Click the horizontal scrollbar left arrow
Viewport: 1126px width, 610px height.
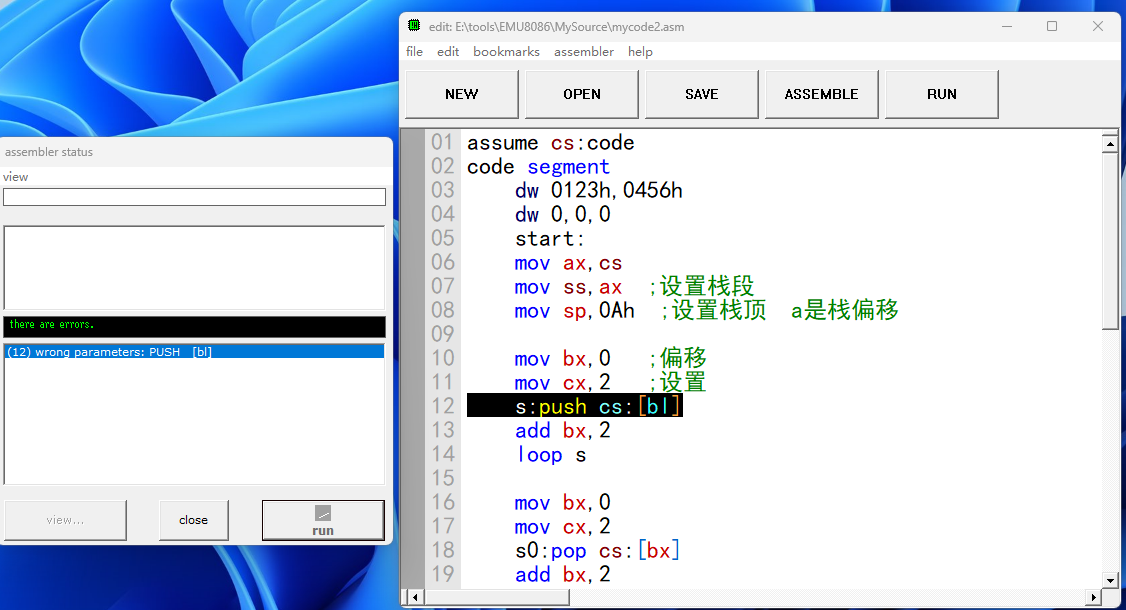point(415,597)
